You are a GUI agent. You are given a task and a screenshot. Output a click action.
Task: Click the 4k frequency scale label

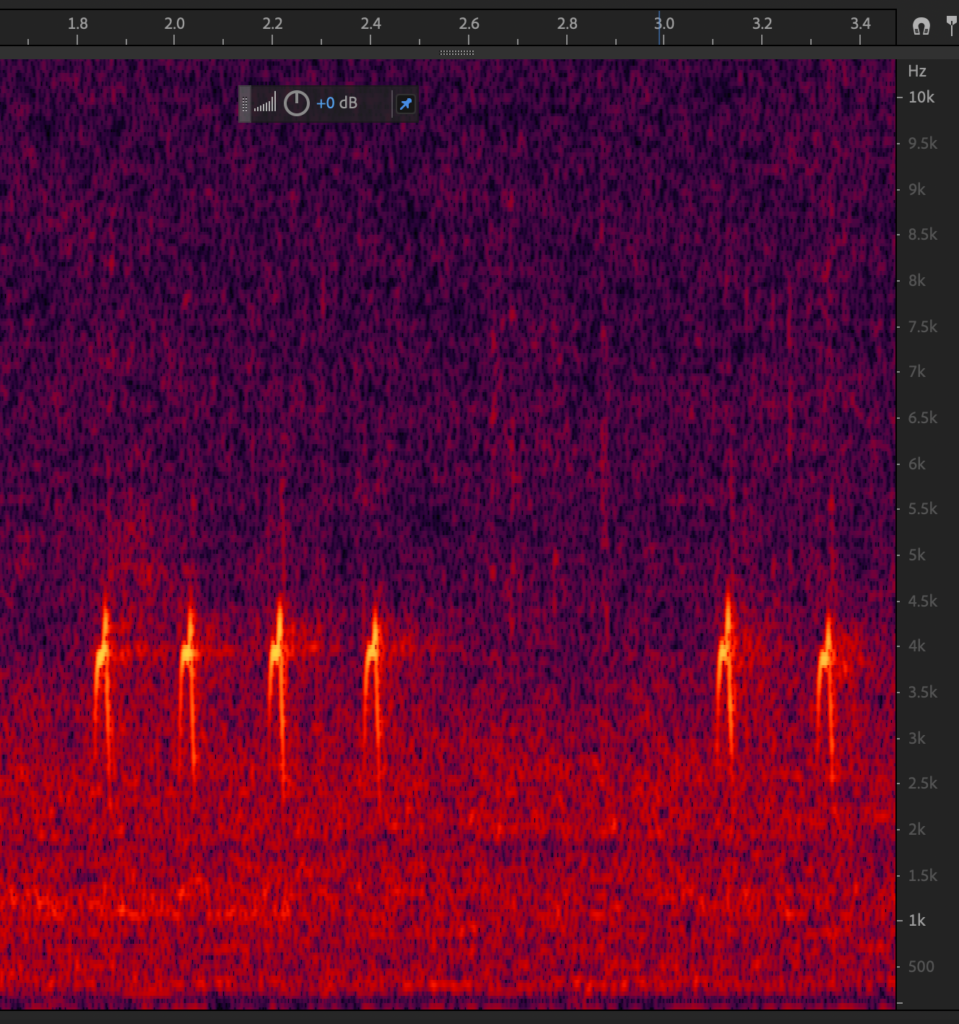917,646
